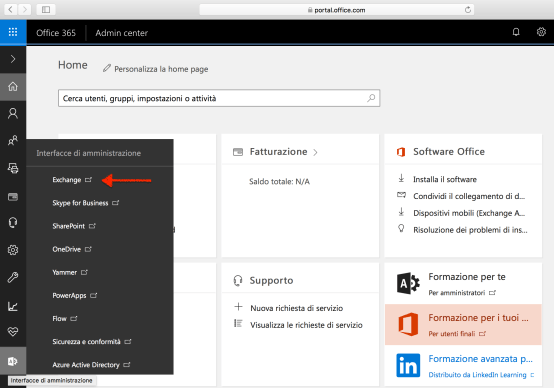This screenshot has height=388, width=554.
Task: Click the Admin centers icon in sidebar
Action: [x=13, y=361]
